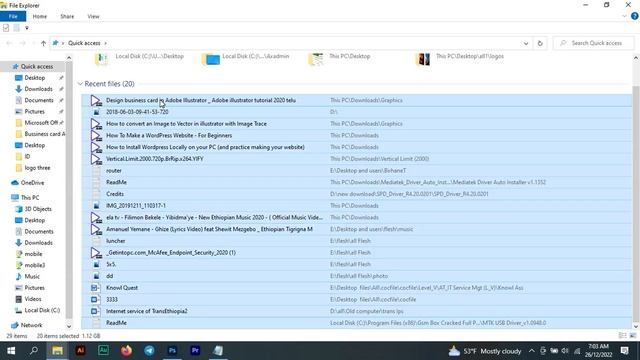Viewport: 640px width, 360px height.
Task: Open Photoshop from the taskbar
Action: (172, 351)
